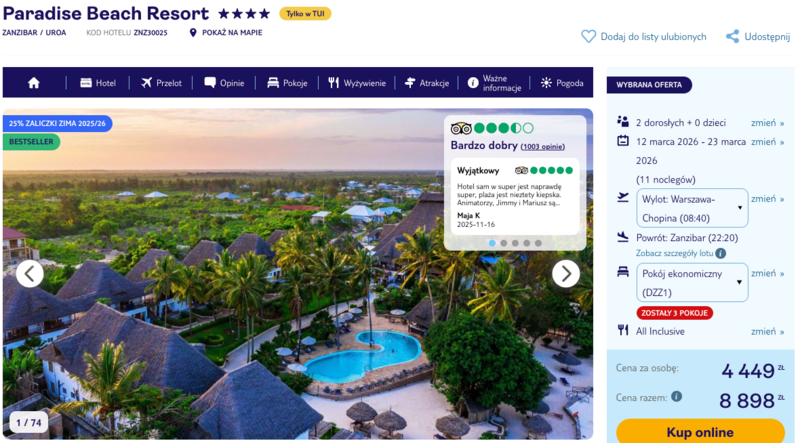Click the Udostępnij share icon
This screenshot has height=443, width=800.
[733, 37]
